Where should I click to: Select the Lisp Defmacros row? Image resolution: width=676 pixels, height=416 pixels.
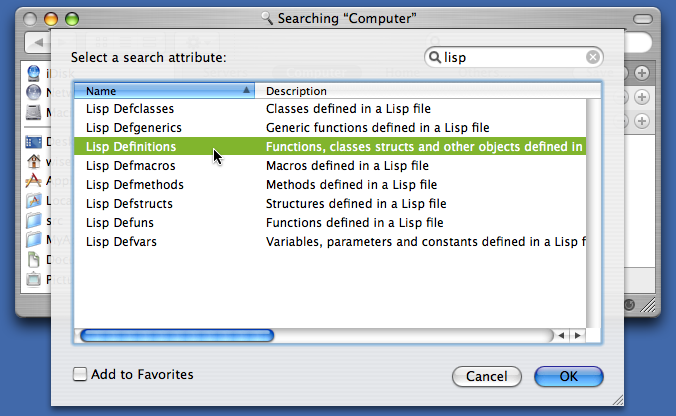330,166
